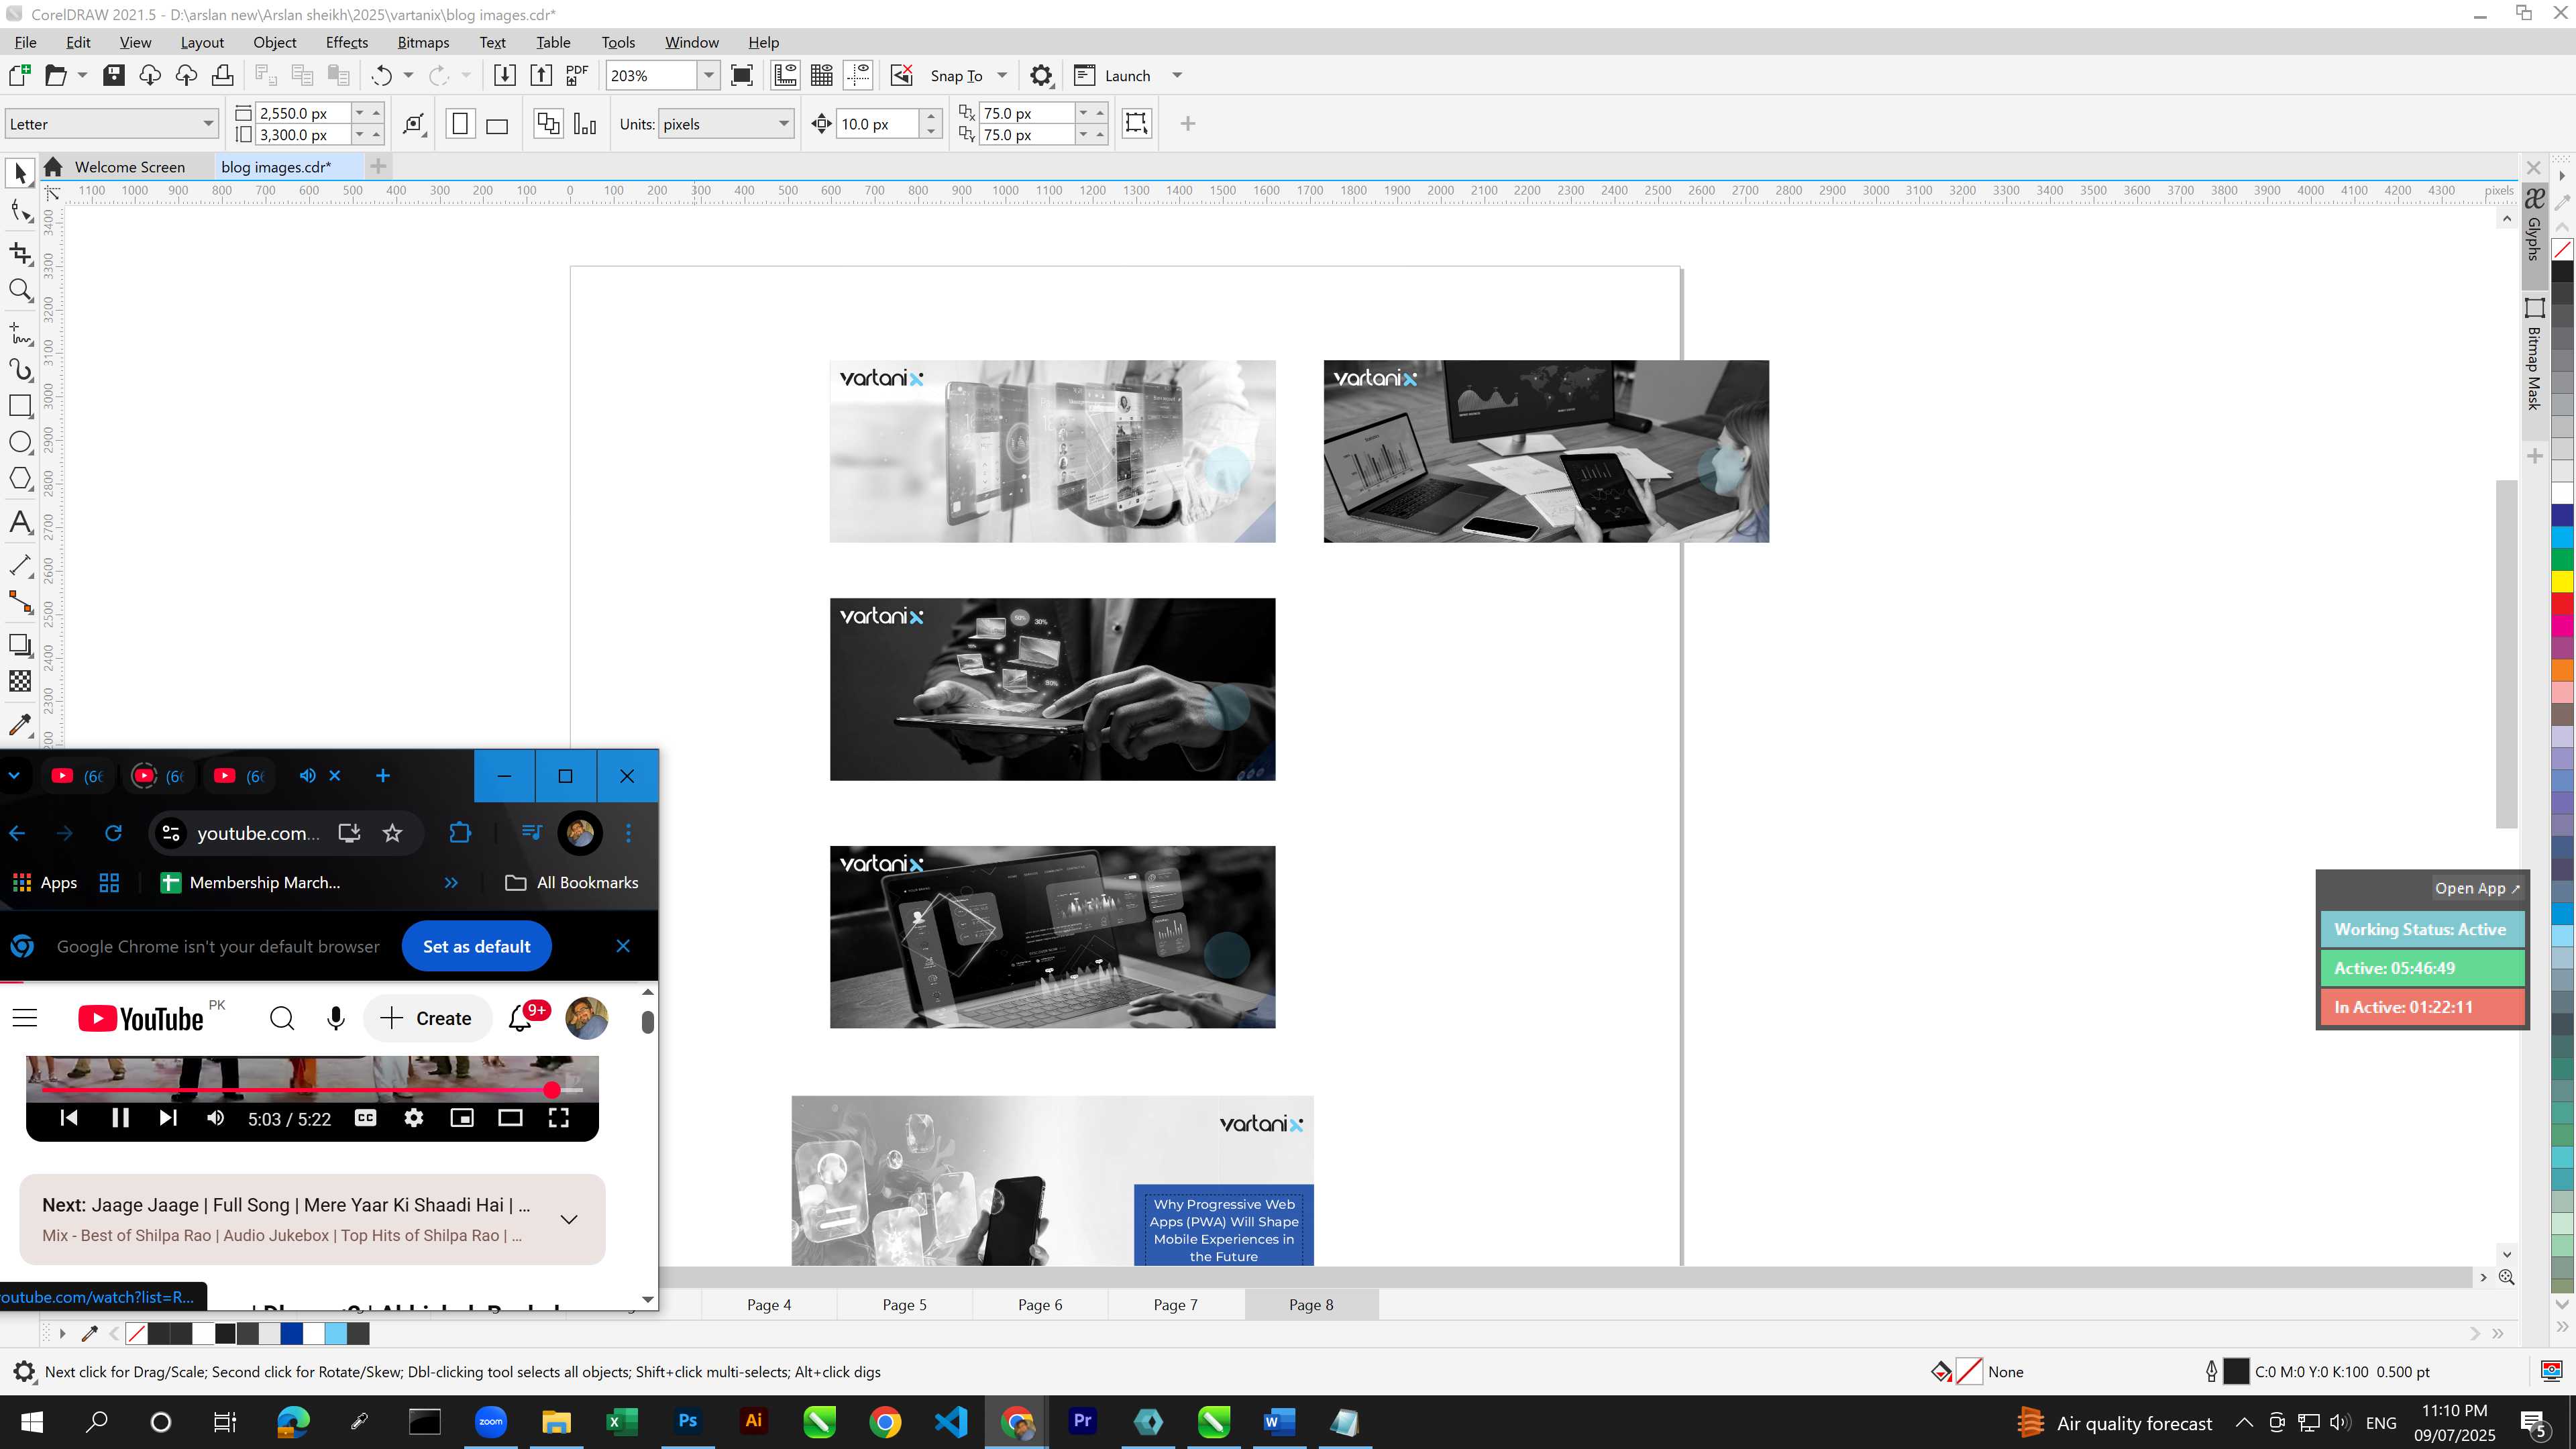
Task: Open the Apps shortcut in Chrome bookmarks
Action: click(45, 882)
